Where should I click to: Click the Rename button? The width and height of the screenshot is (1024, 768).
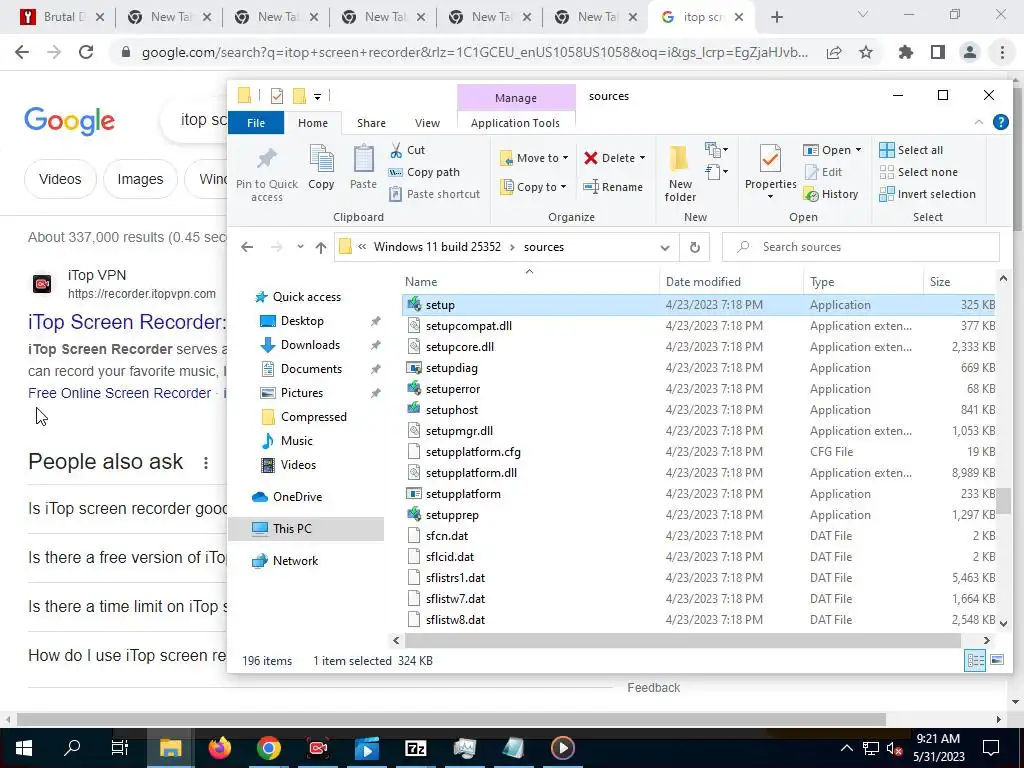(x=613, y=187)
